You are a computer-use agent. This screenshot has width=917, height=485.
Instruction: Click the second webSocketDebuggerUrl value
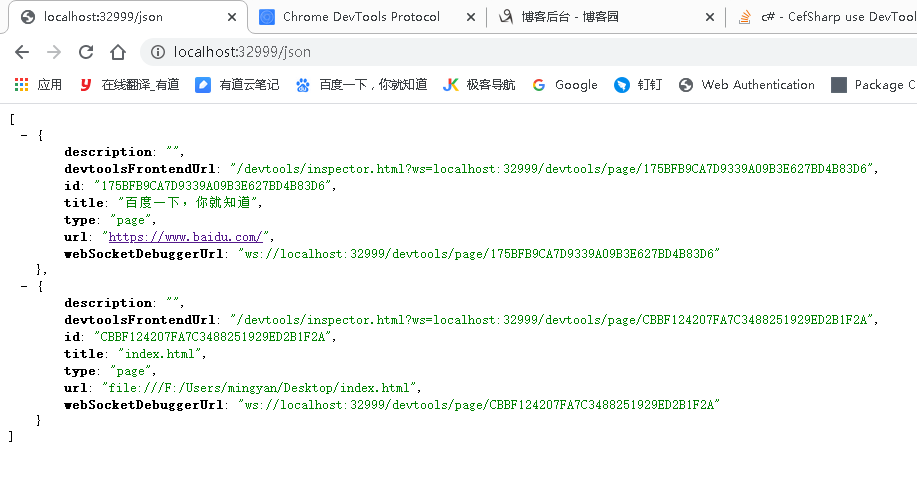pos(479,405)
